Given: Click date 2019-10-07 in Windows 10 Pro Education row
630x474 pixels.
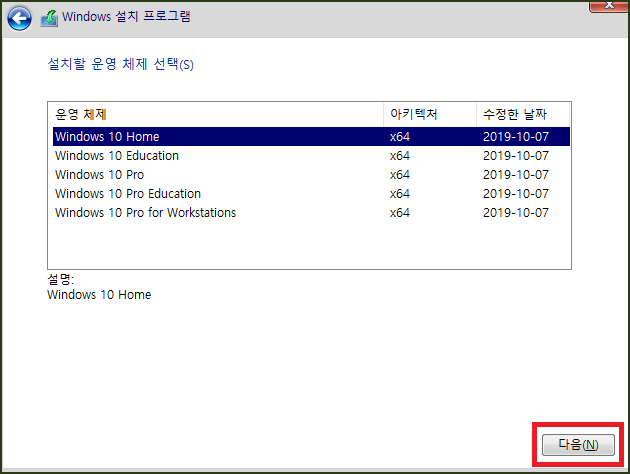Looking at the screenshot, I should pyautogui.click(x=516, y=194).
